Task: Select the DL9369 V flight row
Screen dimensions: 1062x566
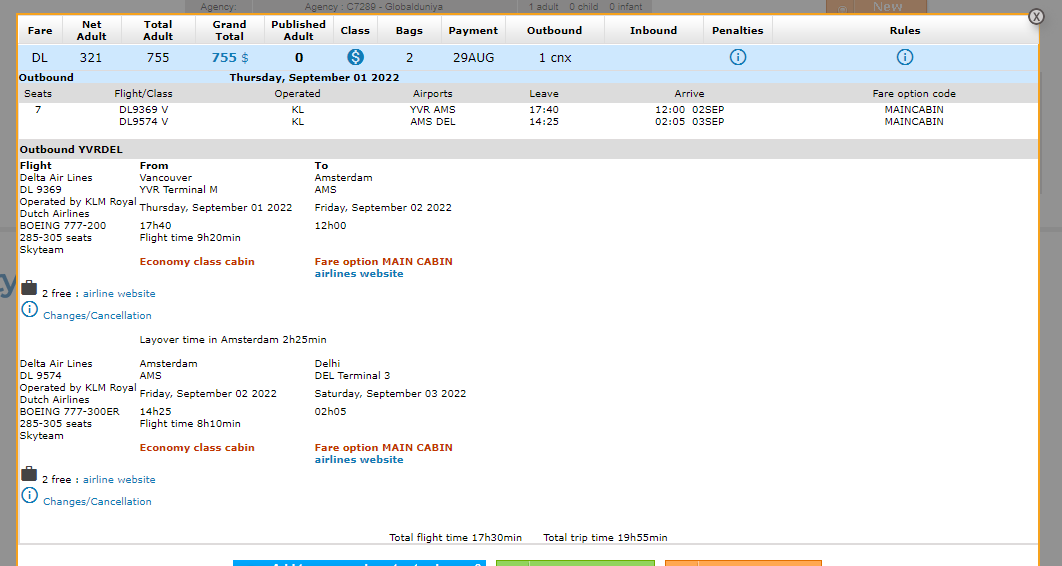Action: click(143, 110)
